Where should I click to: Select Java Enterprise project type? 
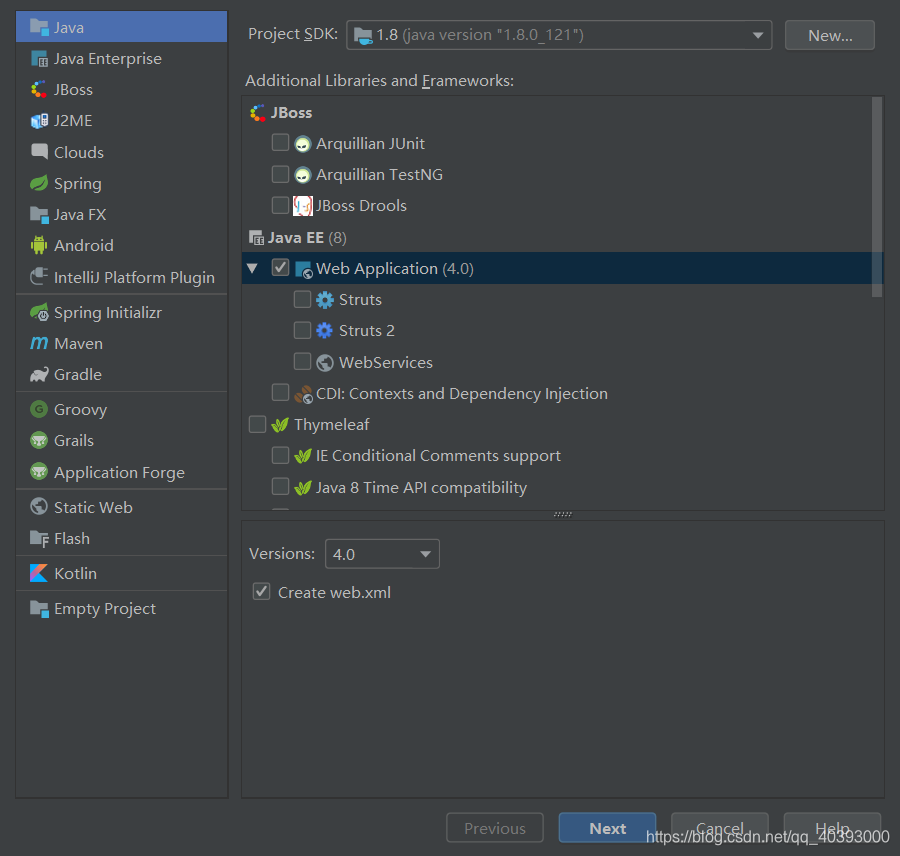pos(122,59)
